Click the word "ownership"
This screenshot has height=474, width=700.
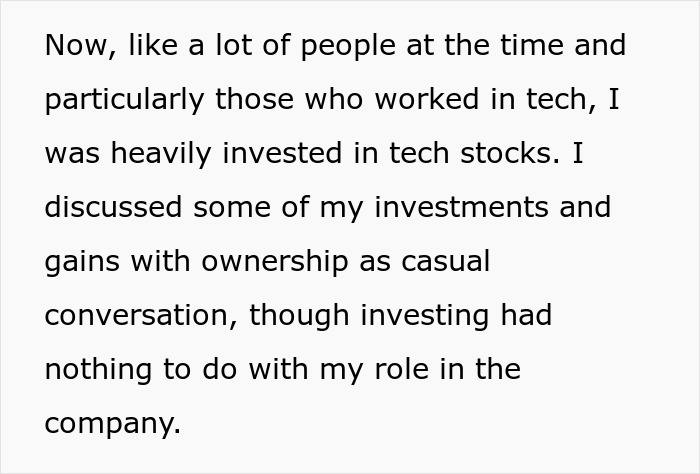coord(275,262)
